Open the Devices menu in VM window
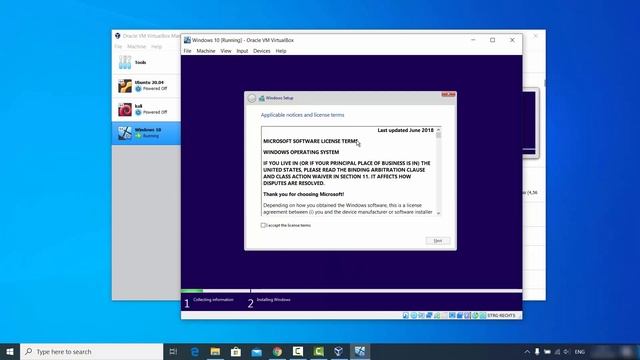 pos(262,51)
